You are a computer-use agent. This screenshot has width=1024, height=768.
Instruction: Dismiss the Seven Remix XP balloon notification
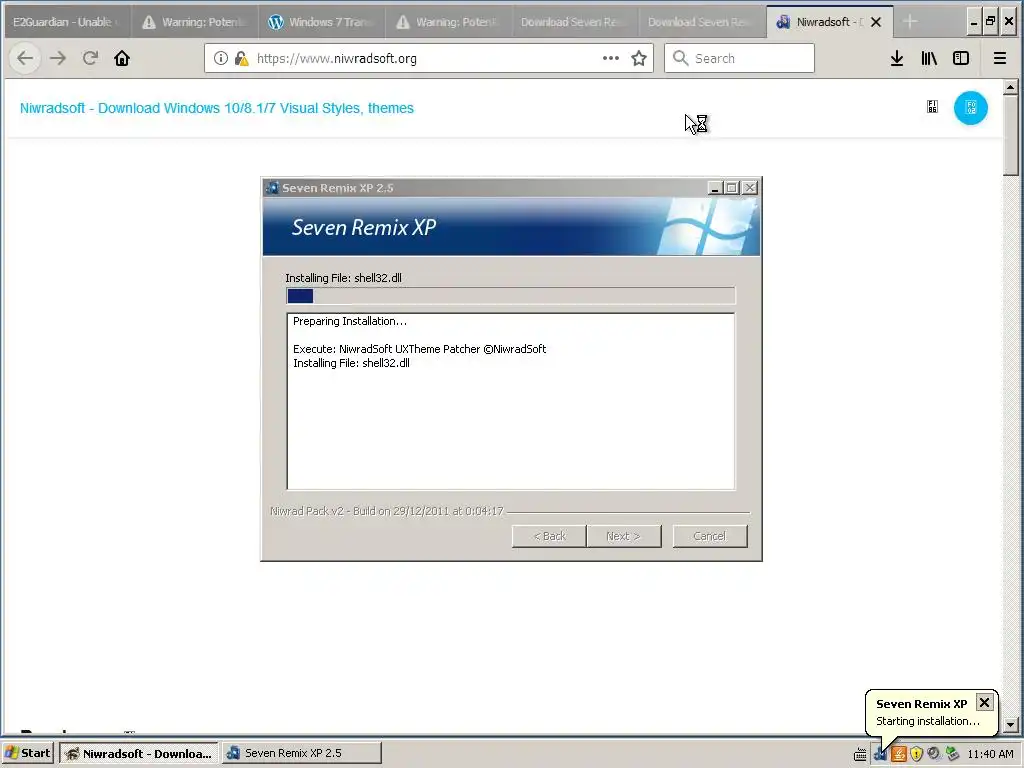click(x=984, y=703)
